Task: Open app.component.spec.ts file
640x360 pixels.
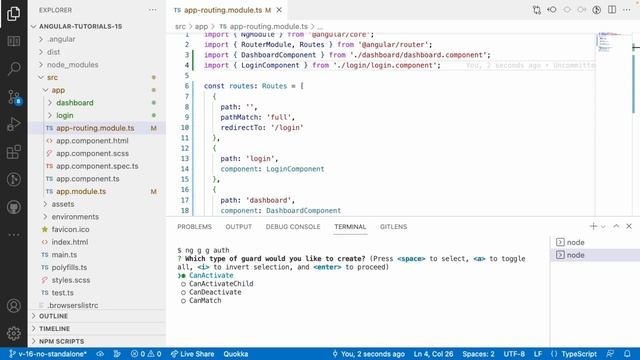Action: tap(97, 166)
